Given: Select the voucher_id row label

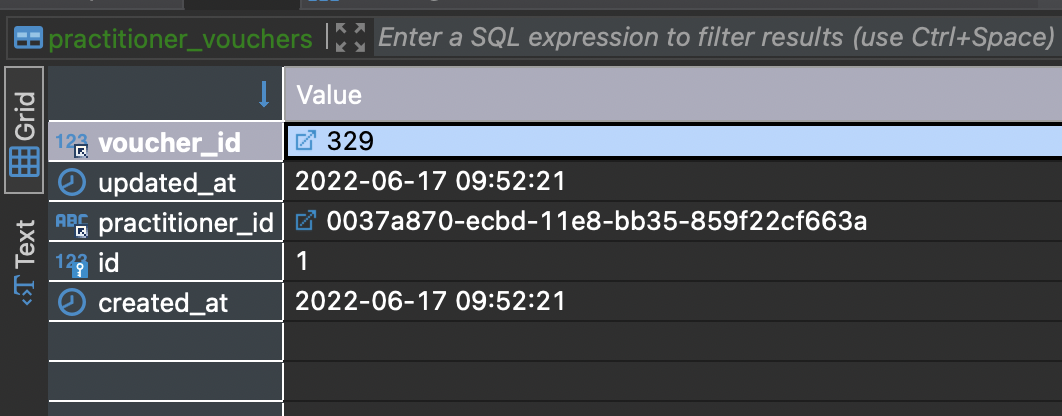Looking at the screenshot, I should point(169,142).
